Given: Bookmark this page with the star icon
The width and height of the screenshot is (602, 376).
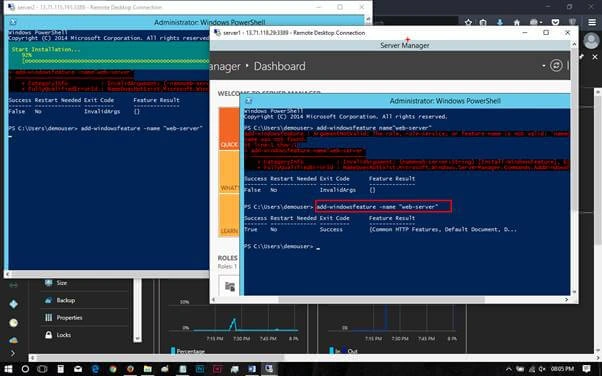Looking at the screenshot, I should pos(468,22).
